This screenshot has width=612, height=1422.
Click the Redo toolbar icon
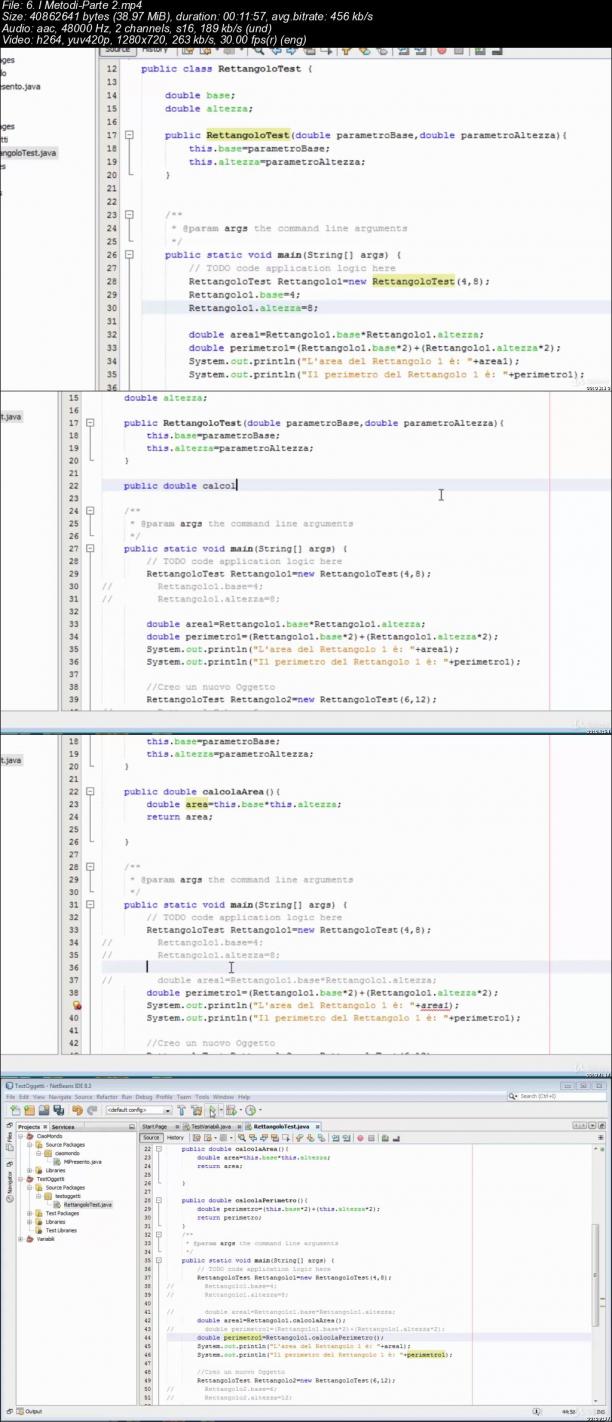(92, 1110)
